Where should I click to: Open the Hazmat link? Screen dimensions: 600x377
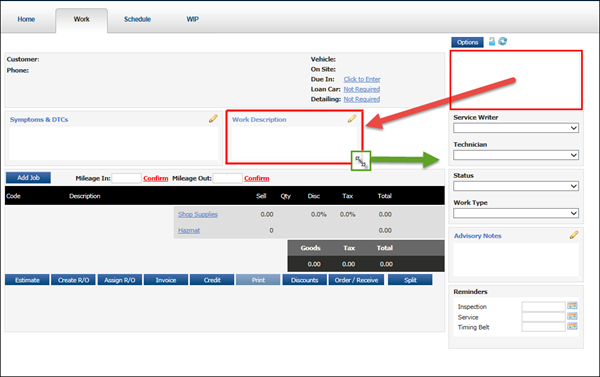[x=189, y=230]
